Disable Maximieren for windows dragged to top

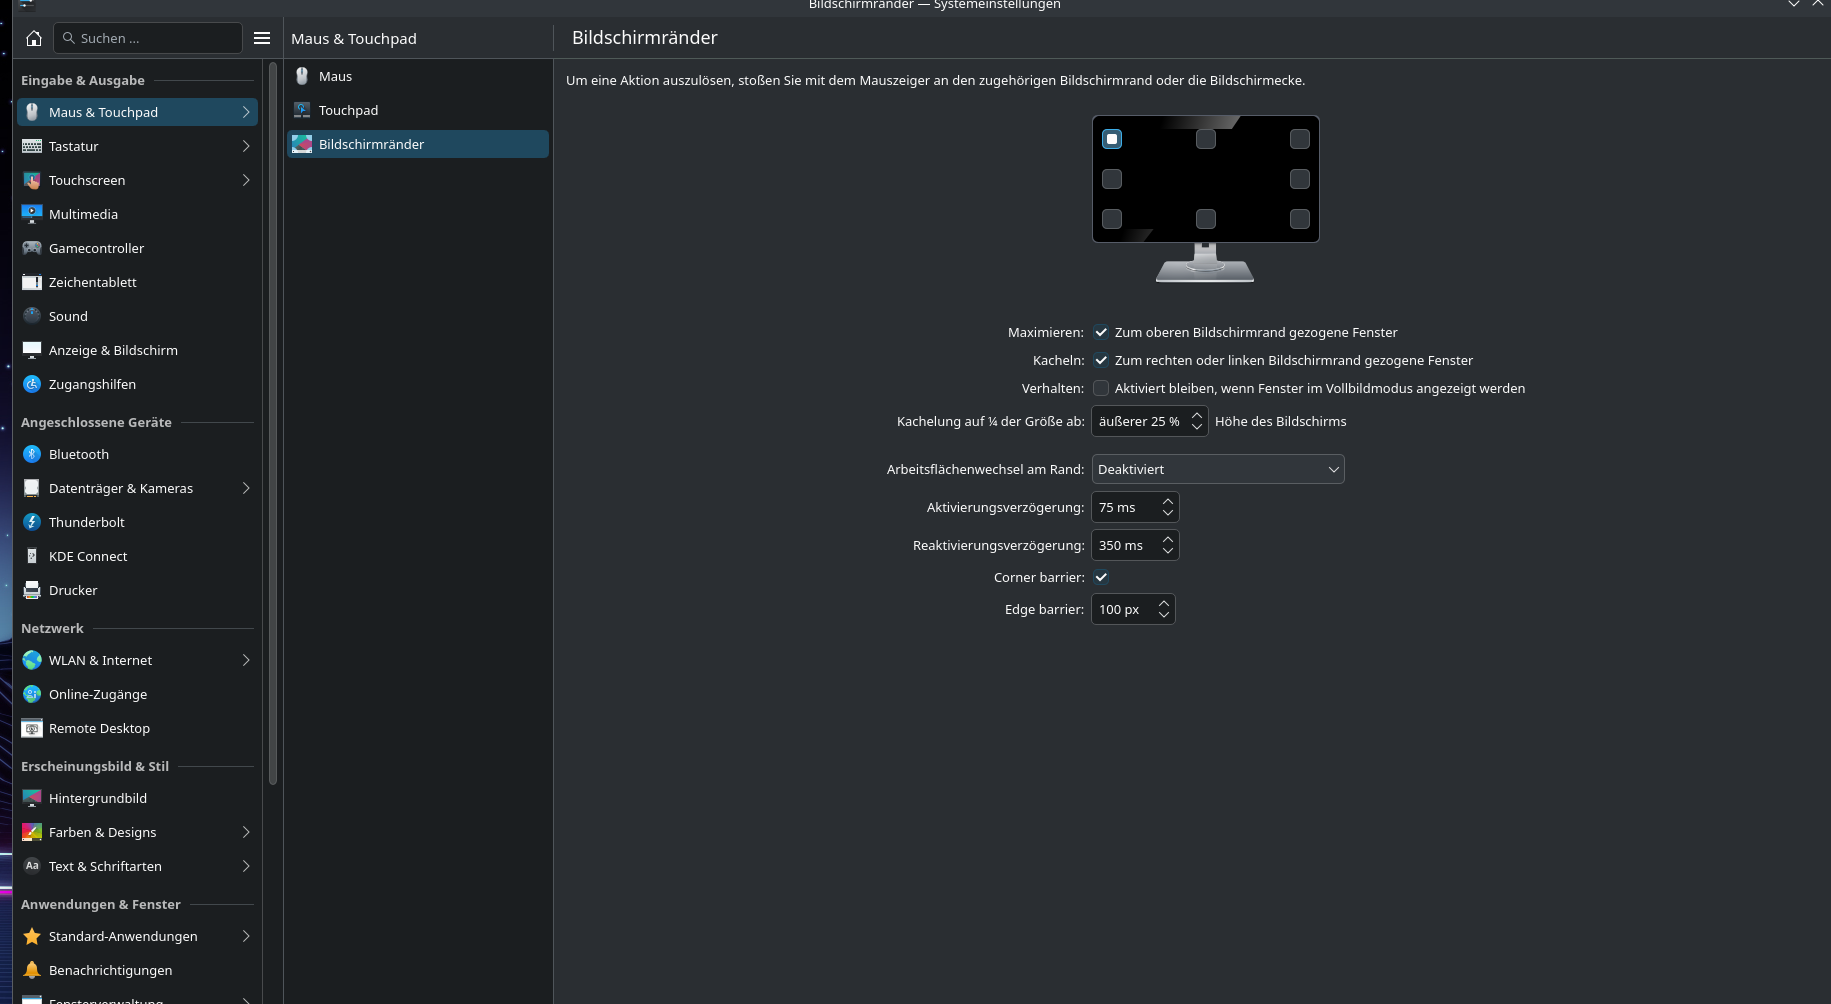[x=1101, y=332]
